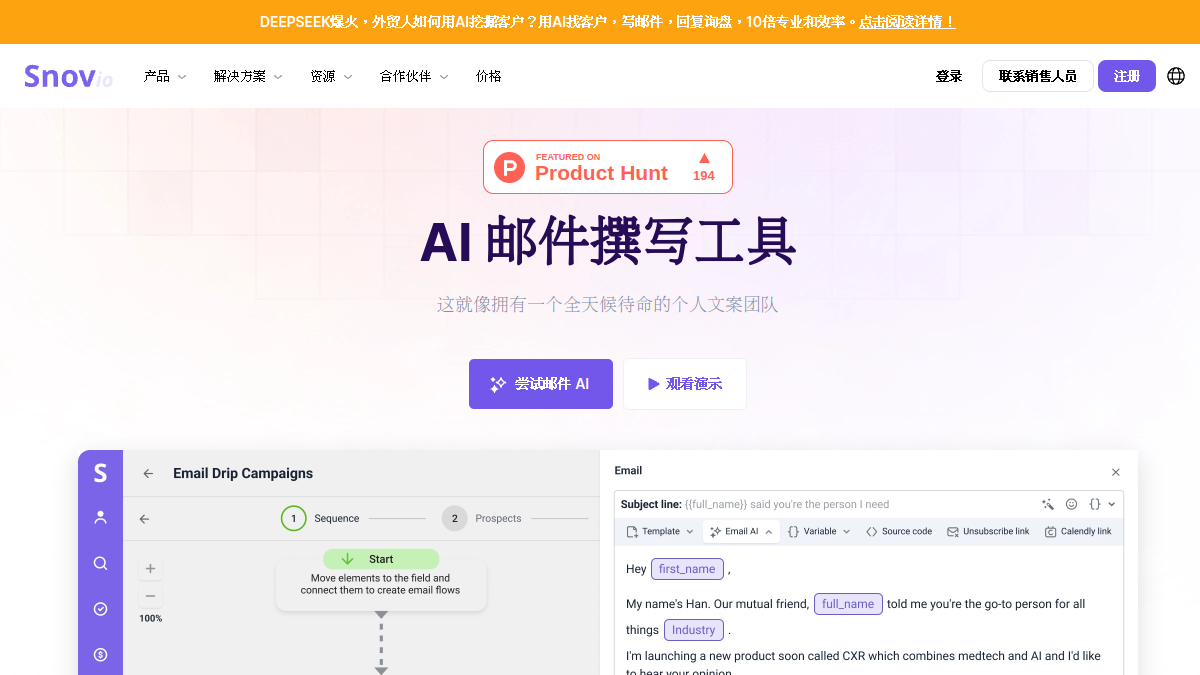
Task: Close the Email panel
Action: 1116,472
